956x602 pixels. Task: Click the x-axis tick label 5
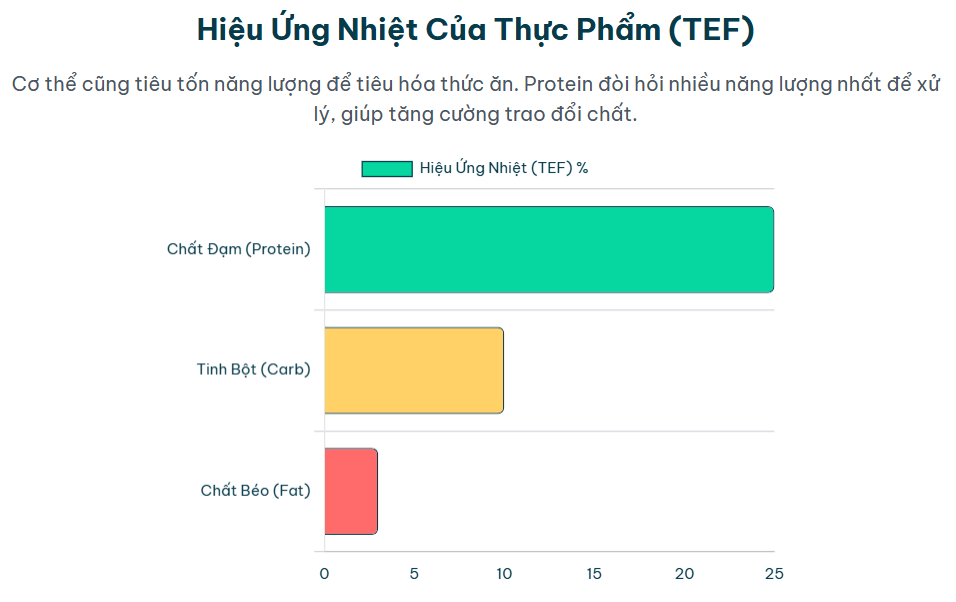(414, 574)
